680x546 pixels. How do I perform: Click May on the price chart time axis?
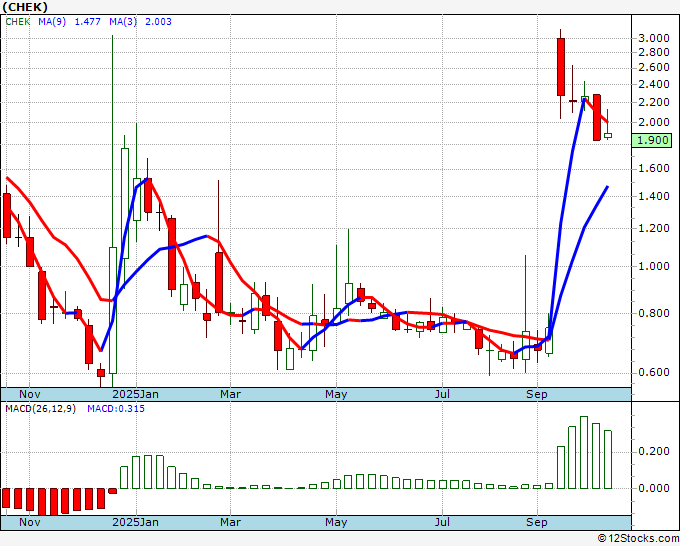pos(336,394)
